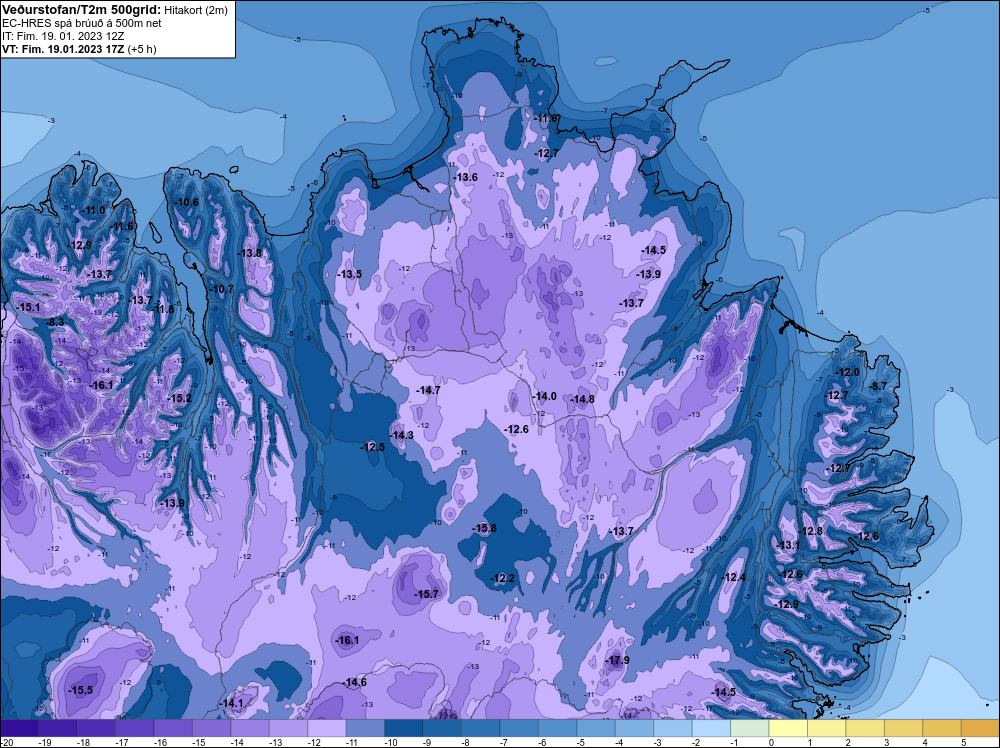
Task: Select purple legend swatch between -16 and -15
Action: point(173,728)
